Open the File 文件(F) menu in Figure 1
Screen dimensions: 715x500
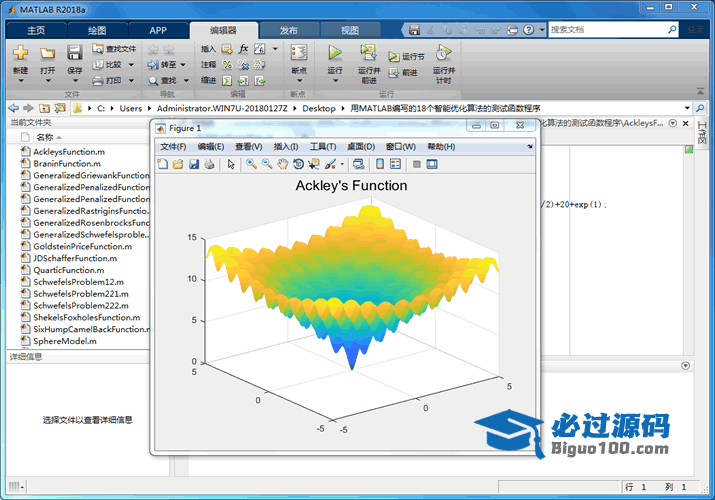[x=173, y=147]
